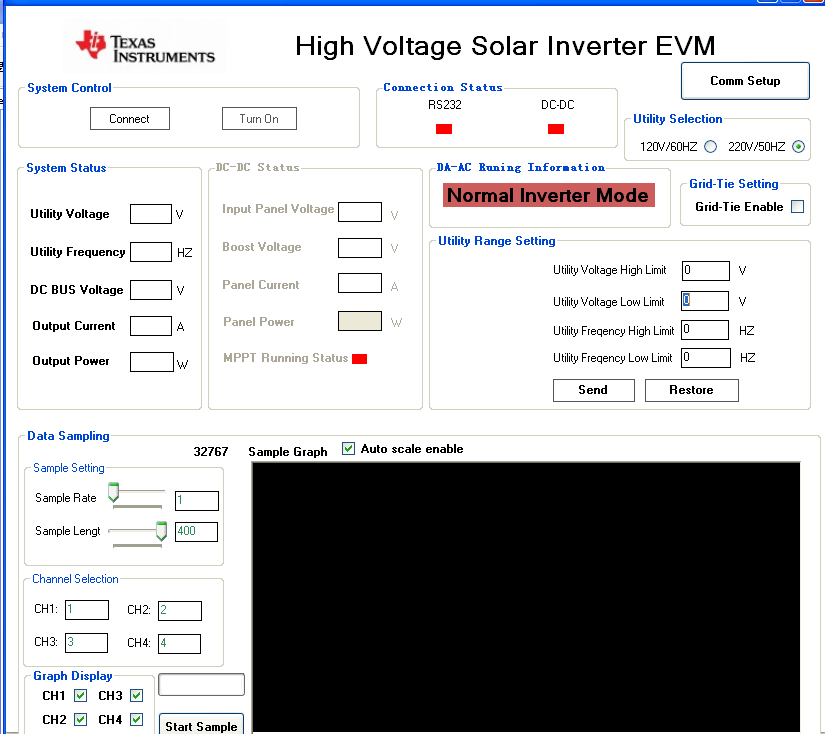
Task: Restore the utility range settings
Action: tap(692, 390)
